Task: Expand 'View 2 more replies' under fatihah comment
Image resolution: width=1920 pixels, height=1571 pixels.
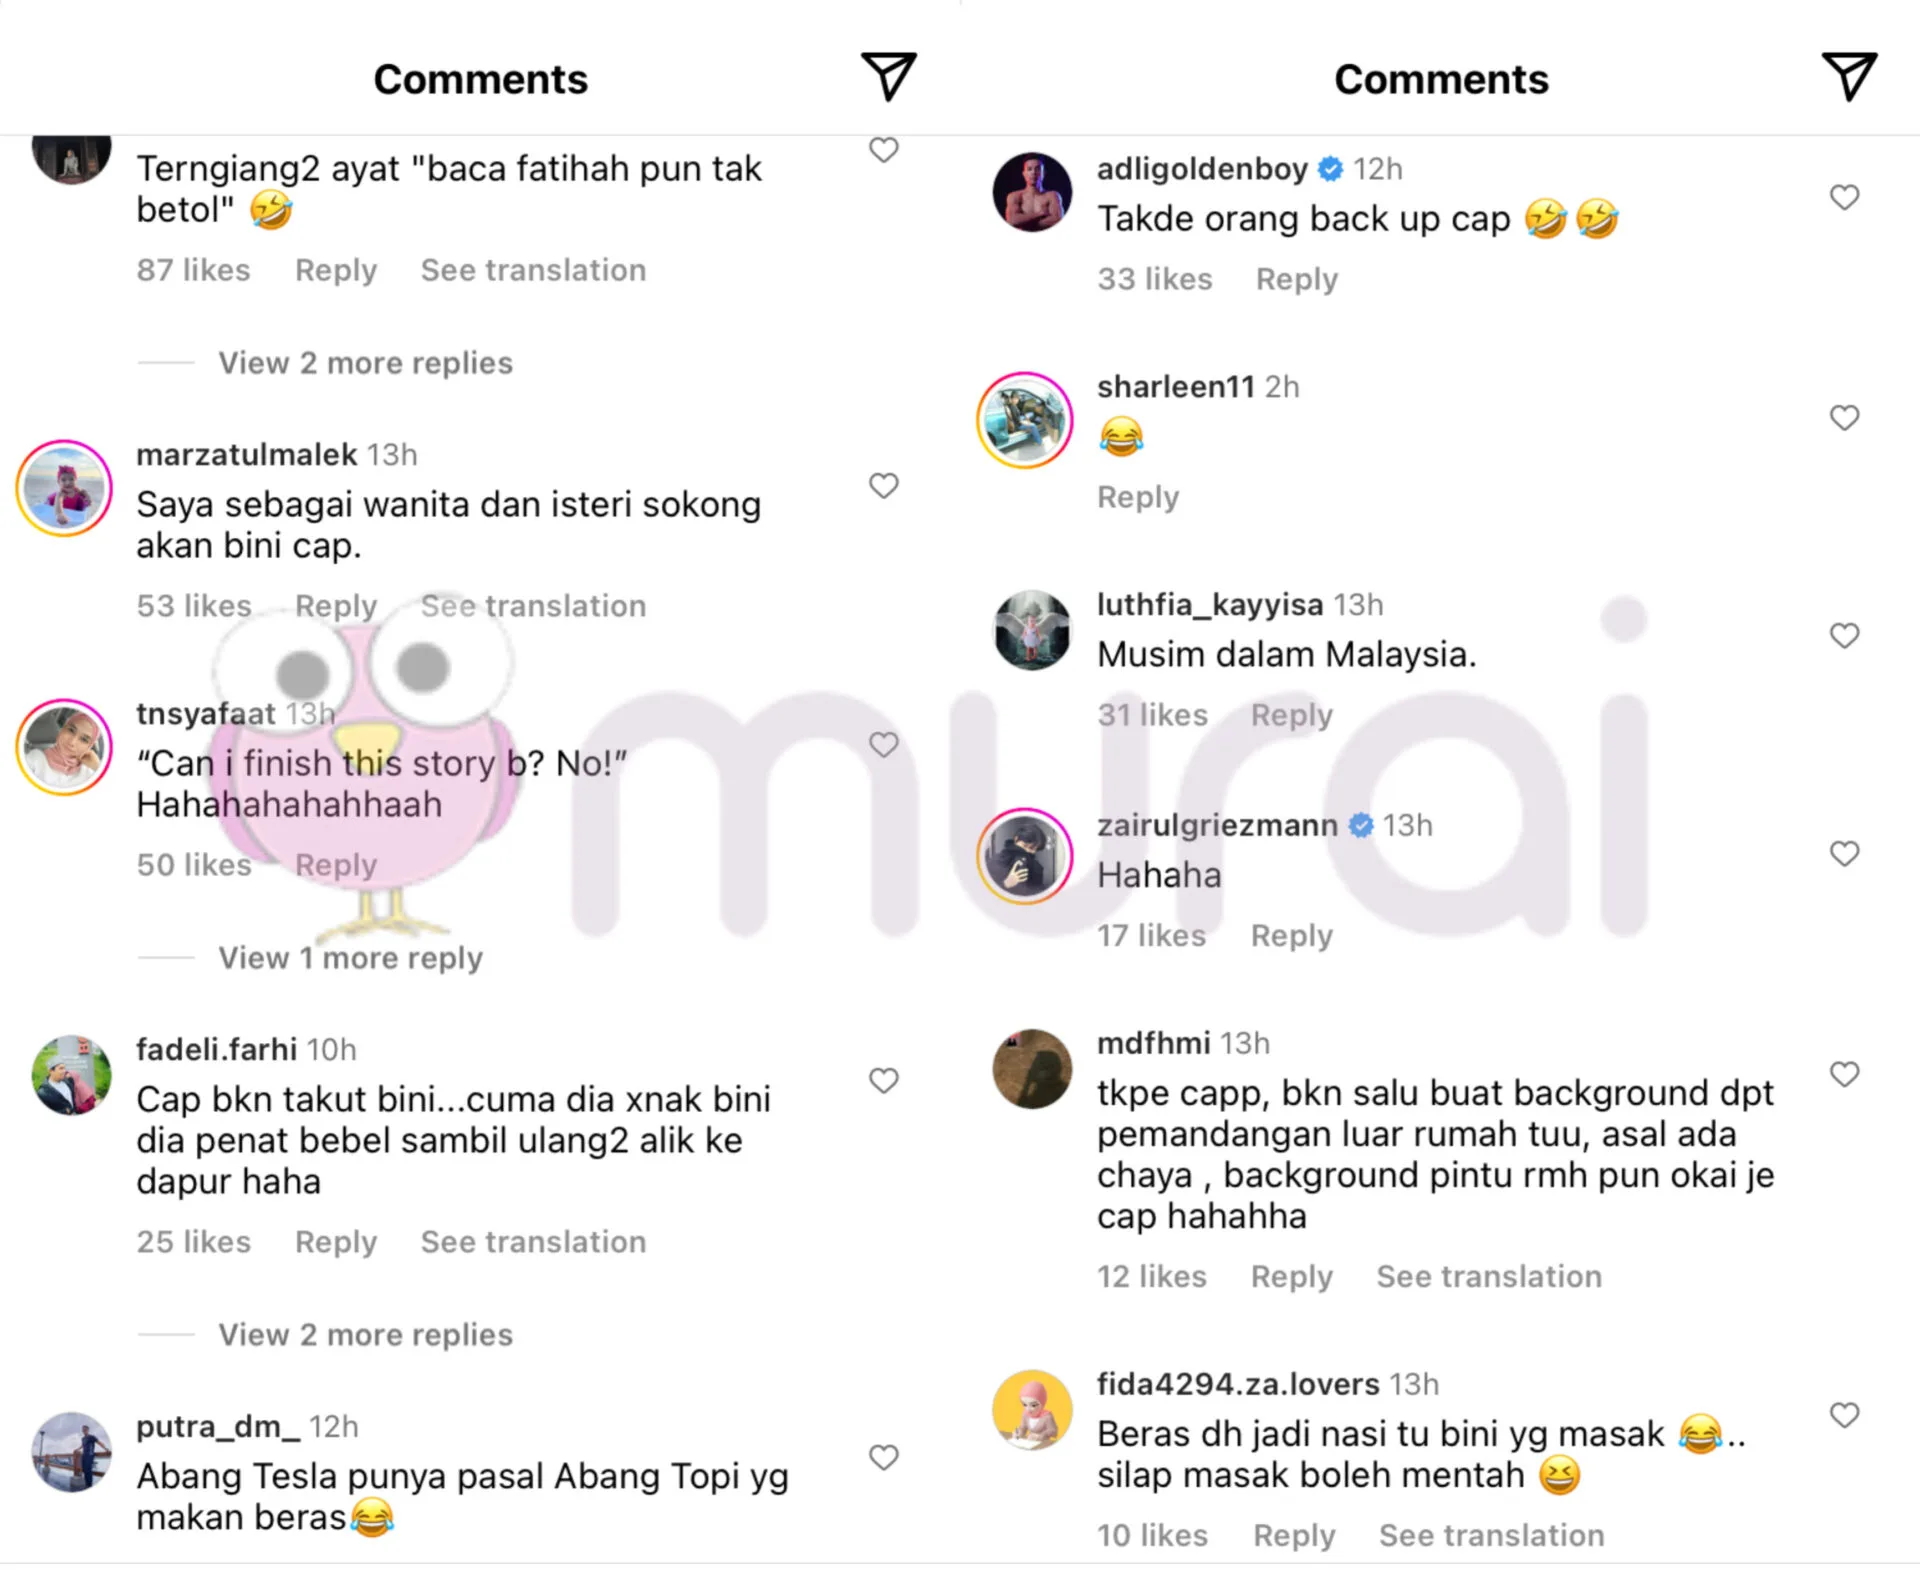Action: tap(365, 363)
